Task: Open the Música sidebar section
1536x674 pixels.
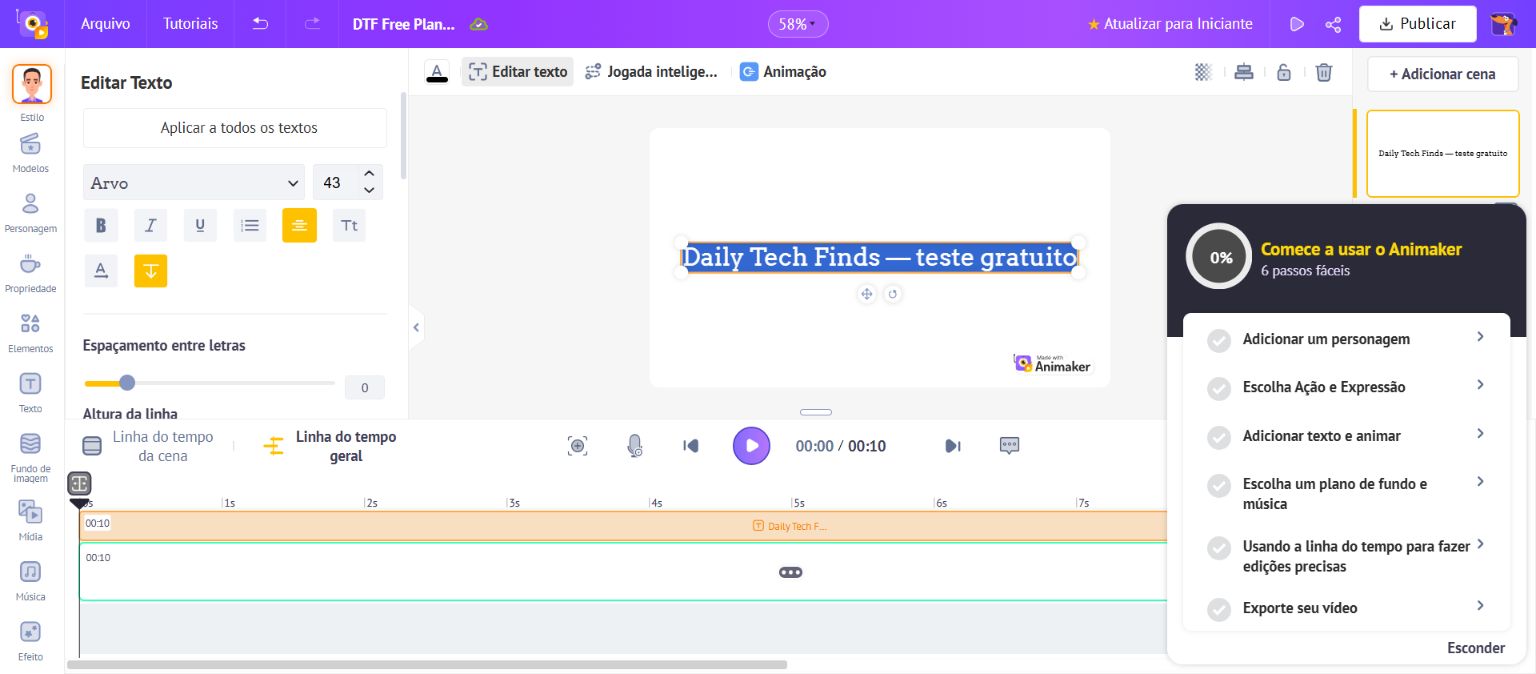Action: coord(31,580)
